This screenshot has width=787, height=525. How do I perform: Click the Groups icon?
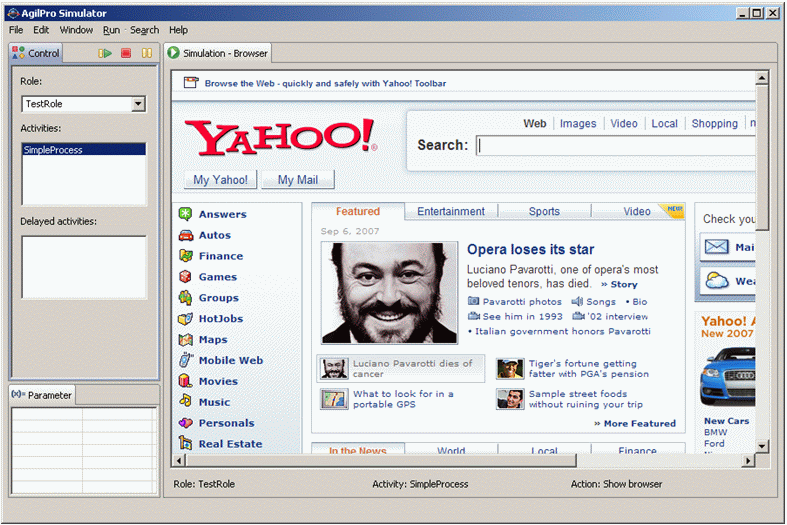pos(185,297)
